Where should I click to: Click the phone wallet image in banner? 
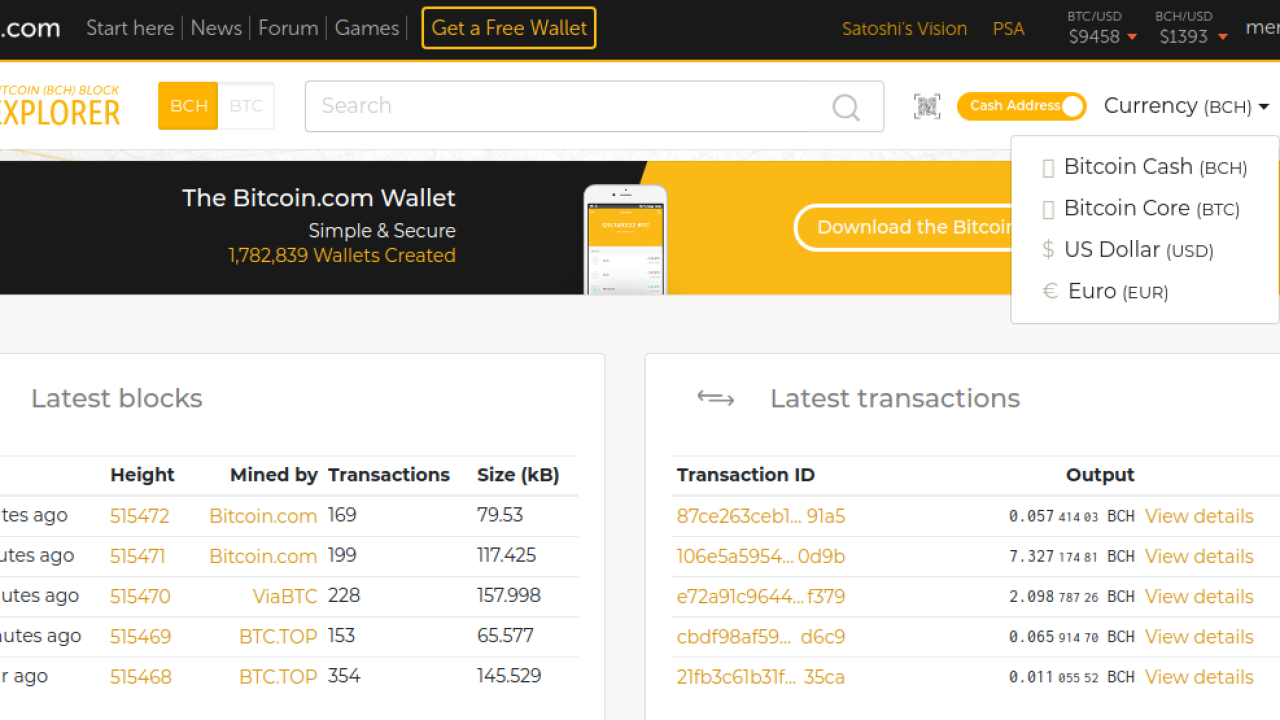(x=625, y=240)
